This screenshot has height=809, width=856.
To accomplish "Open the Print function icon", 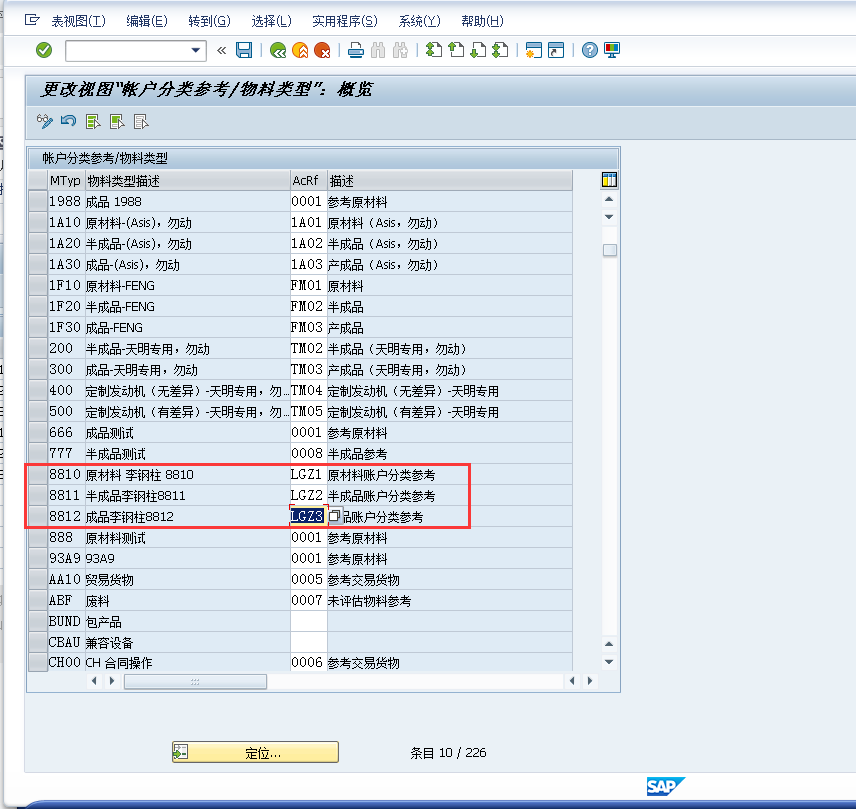I will [x=356, y=49].
